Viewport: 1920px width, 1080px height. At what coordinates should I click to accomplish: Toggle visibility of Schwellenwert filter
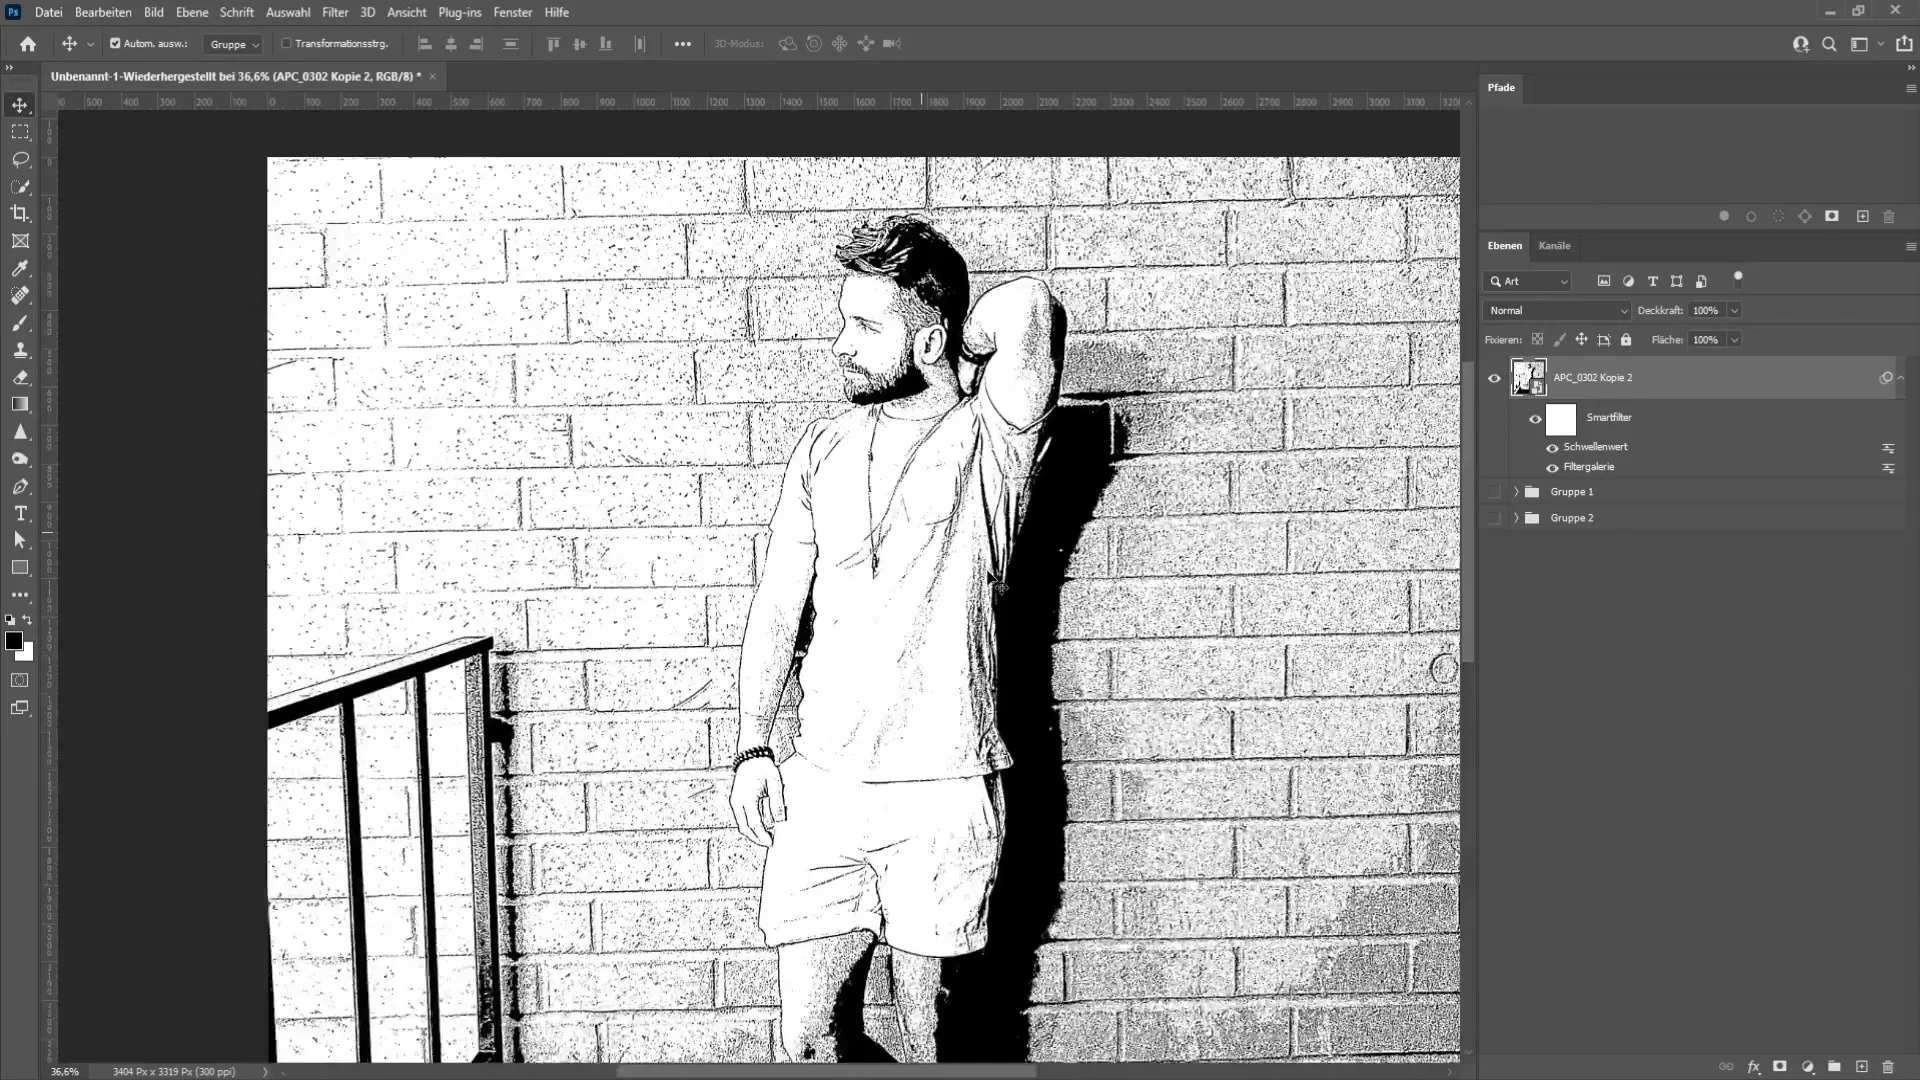click(x=1552, y=446)
